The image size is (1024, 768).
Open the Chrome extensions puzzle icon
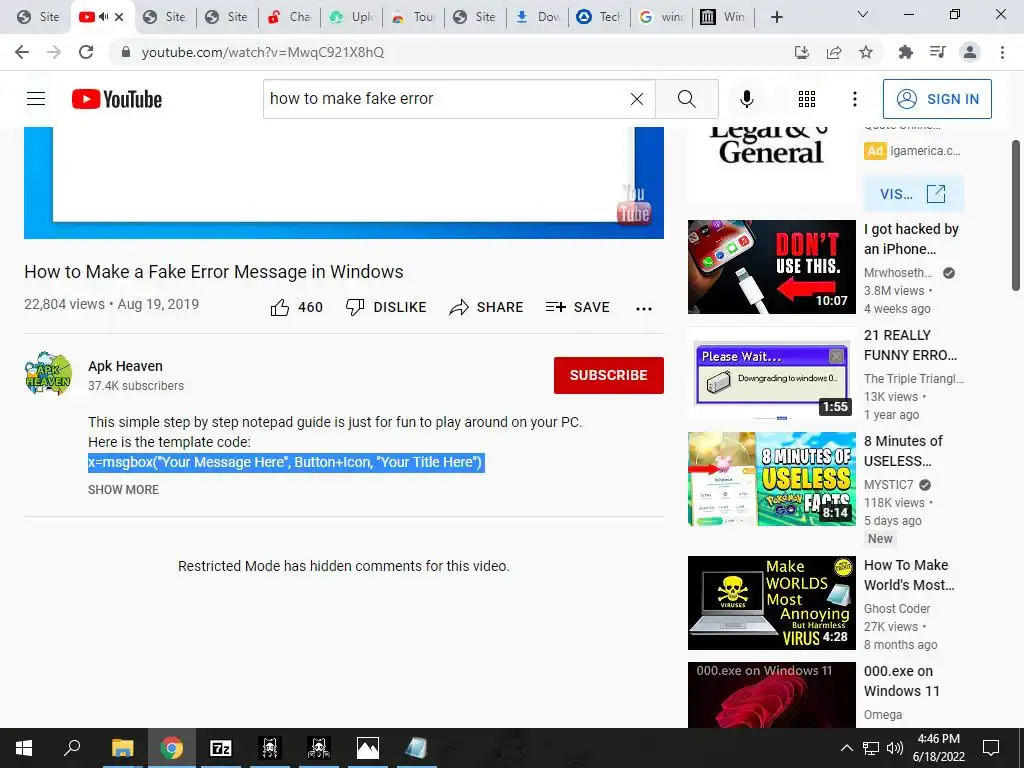click(x=905, y=52)
